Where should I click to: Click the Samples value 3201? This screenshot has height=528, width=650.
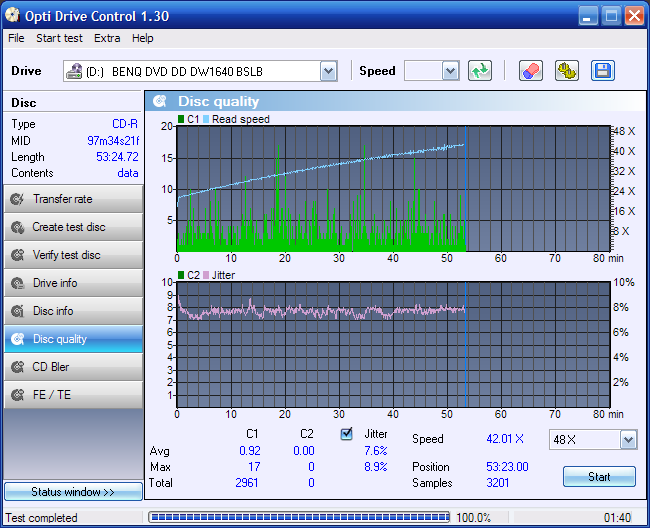pyautogui.click(x=497, y=483)
